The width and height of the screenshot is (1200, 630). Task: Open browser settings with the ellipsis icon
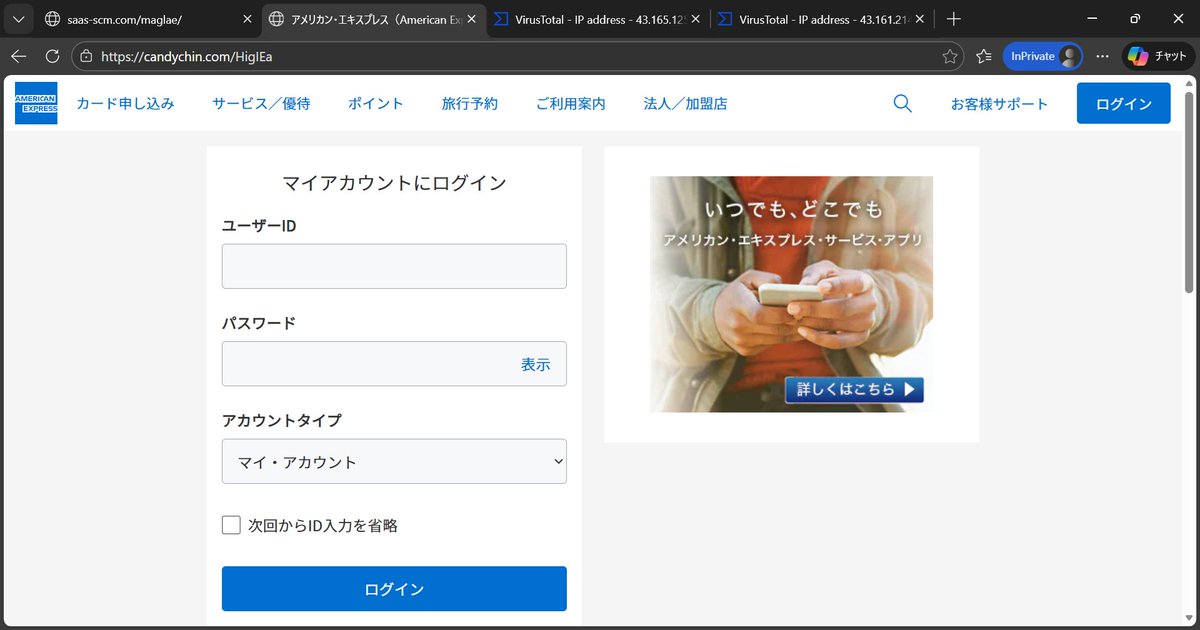click(x=1102, y=57)
